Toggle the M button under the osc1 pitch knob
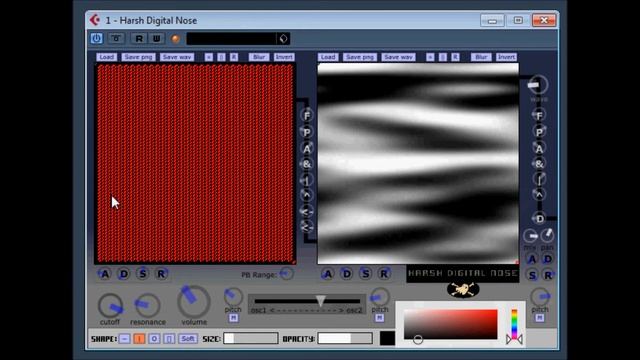 point(233,318)
